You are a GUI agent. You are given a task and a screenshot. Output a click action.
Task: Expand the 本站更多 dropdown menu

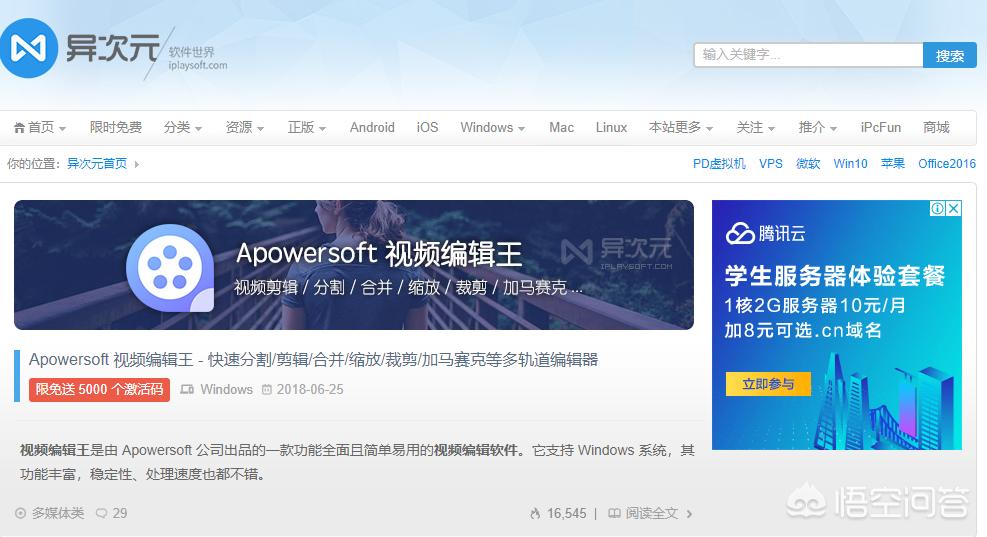click(x=709, y=128)
